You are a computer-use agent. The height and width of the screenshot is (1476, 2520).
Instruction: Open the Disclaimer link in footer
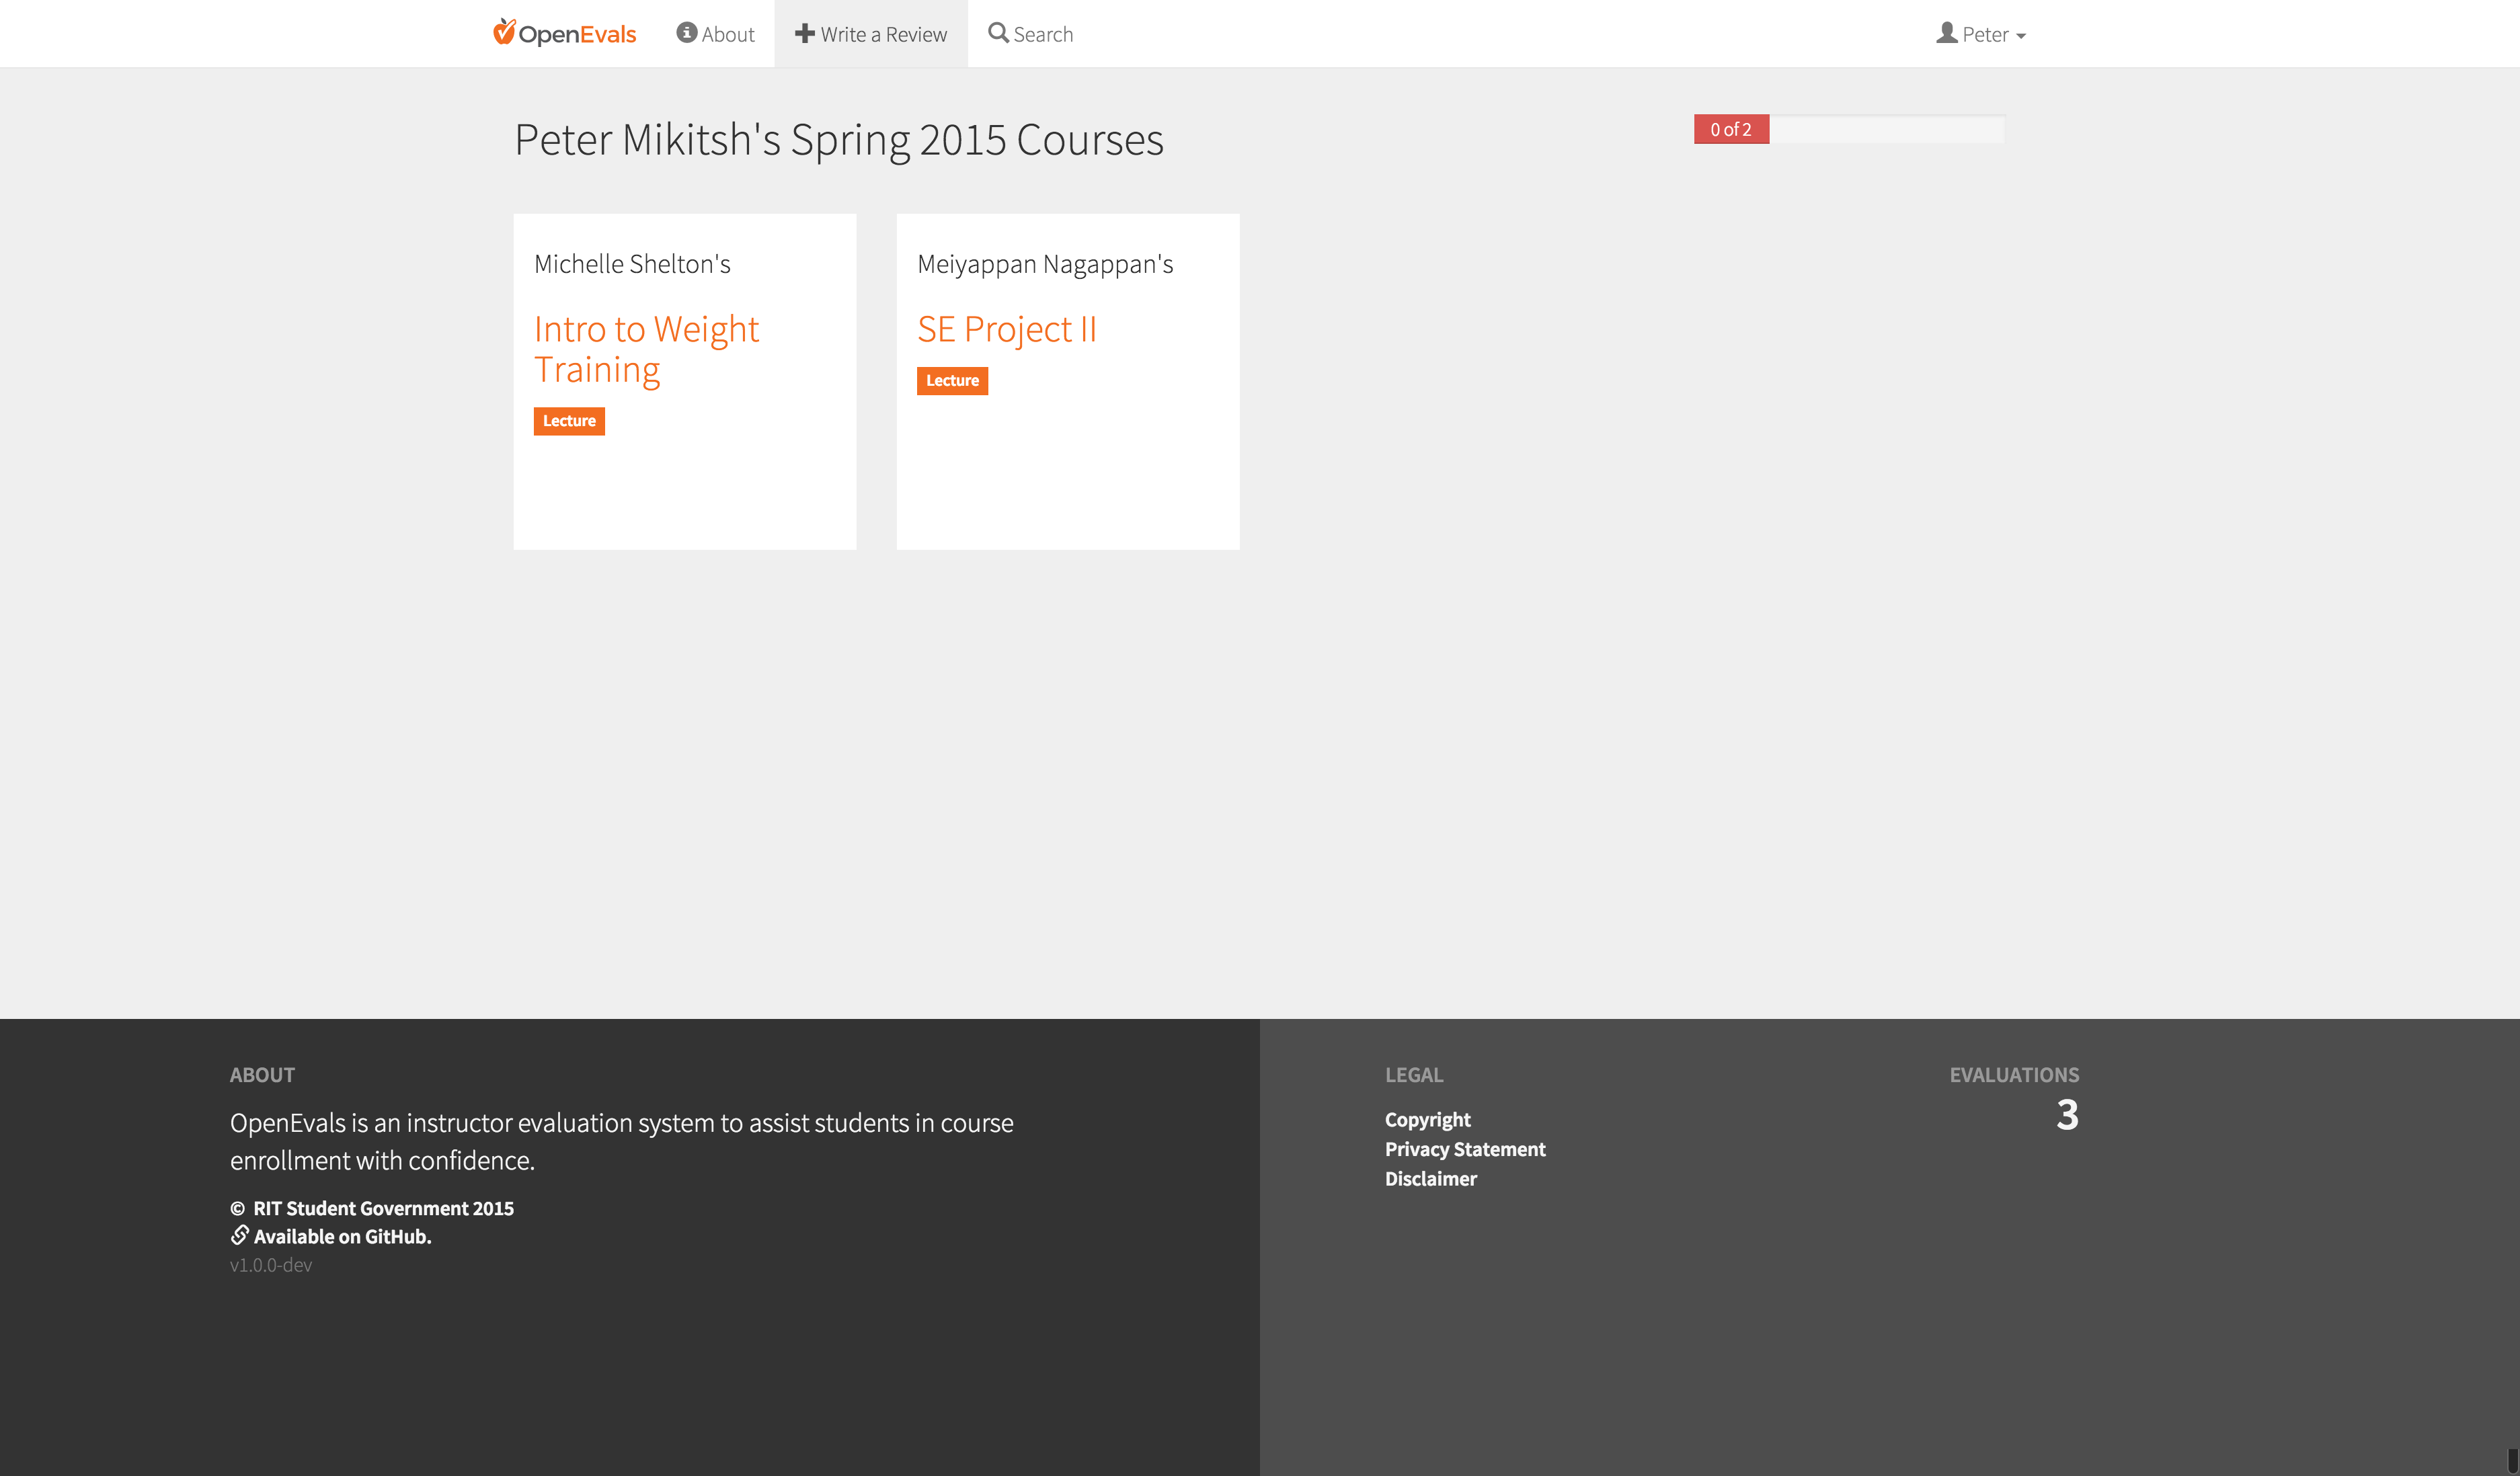[x=1430, y=1178]
